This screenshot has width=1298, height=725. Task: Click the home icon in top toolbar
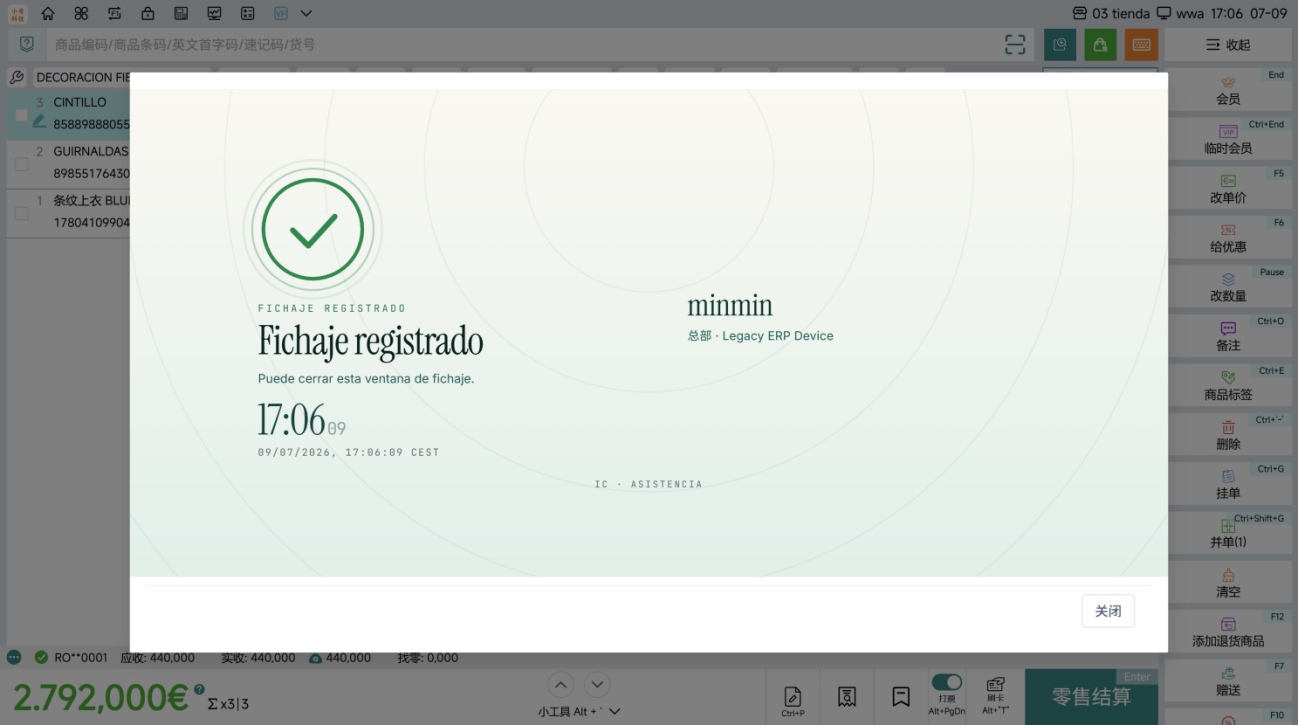[x=48, y=14]
